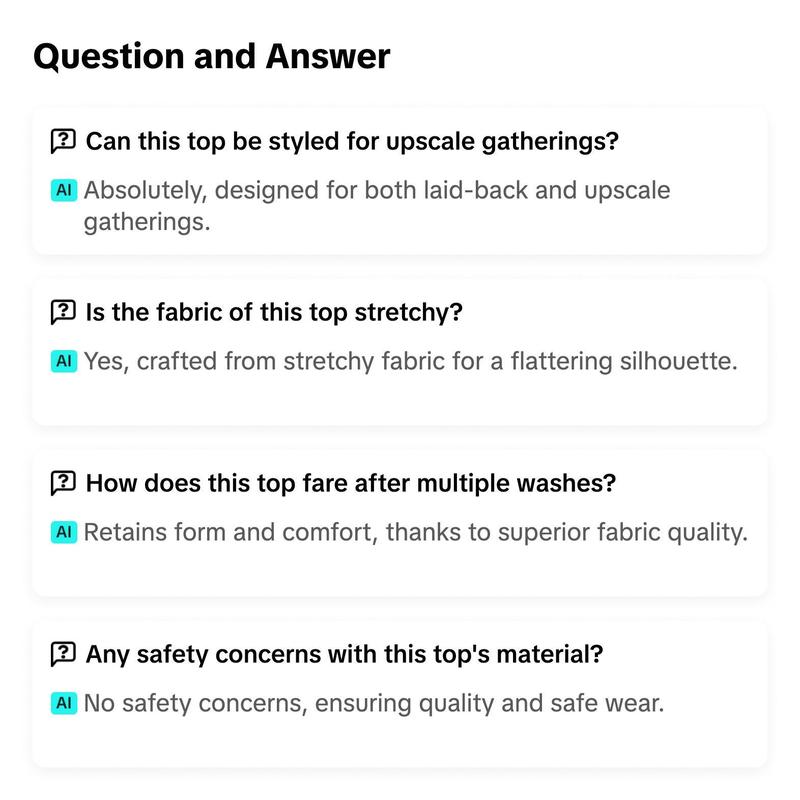Click the question icon before multiple washes question
Image resolution: width=800 pixels, height=800 pixels.
(x=63, y=483)
